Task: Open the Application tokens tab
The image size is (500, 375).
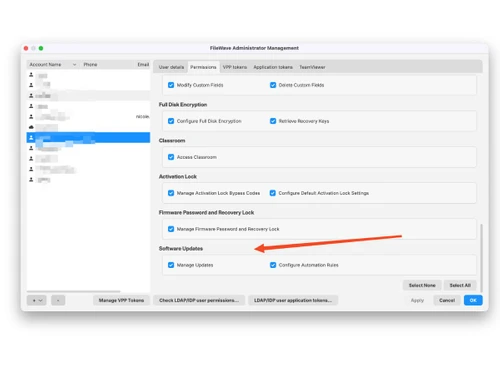Action: [273, 67]
